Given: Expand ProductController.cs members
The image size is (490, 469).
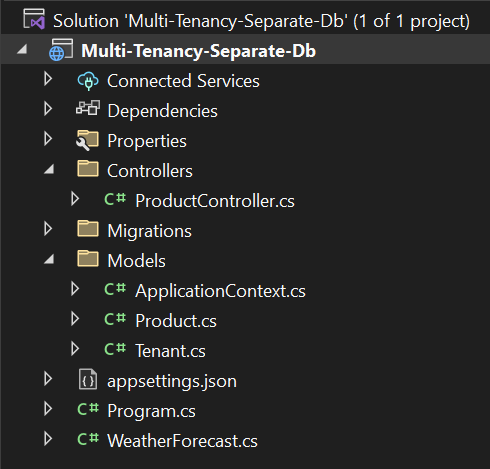Looking at the screenshot, I should [75, 199].
